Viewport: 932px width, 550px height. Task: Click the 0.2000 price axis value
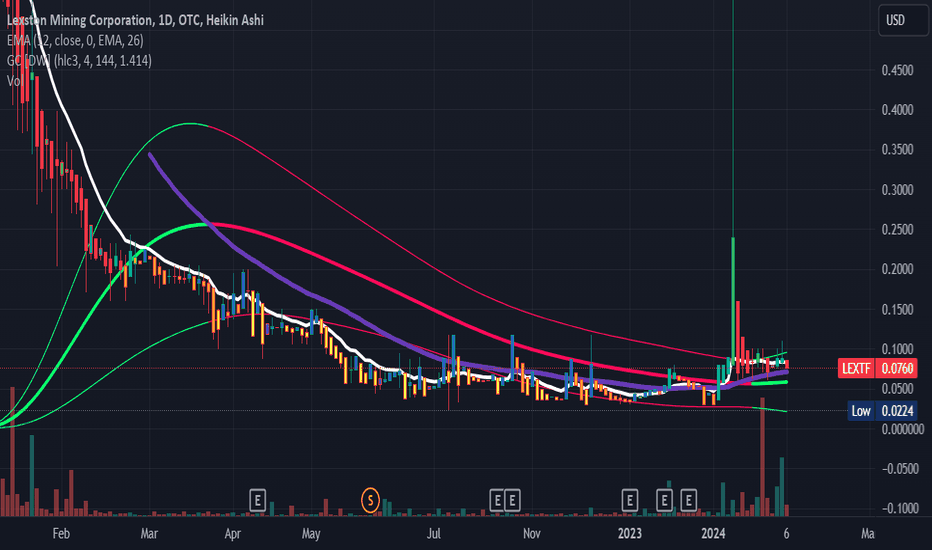click(x=898, y=269)
